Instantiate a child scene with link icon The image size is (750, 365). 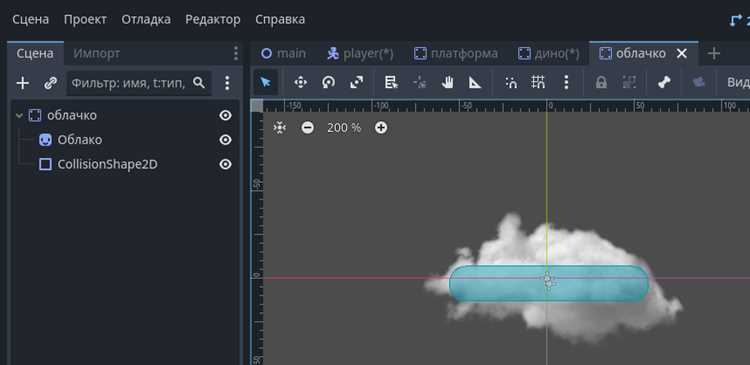point(50,83)
